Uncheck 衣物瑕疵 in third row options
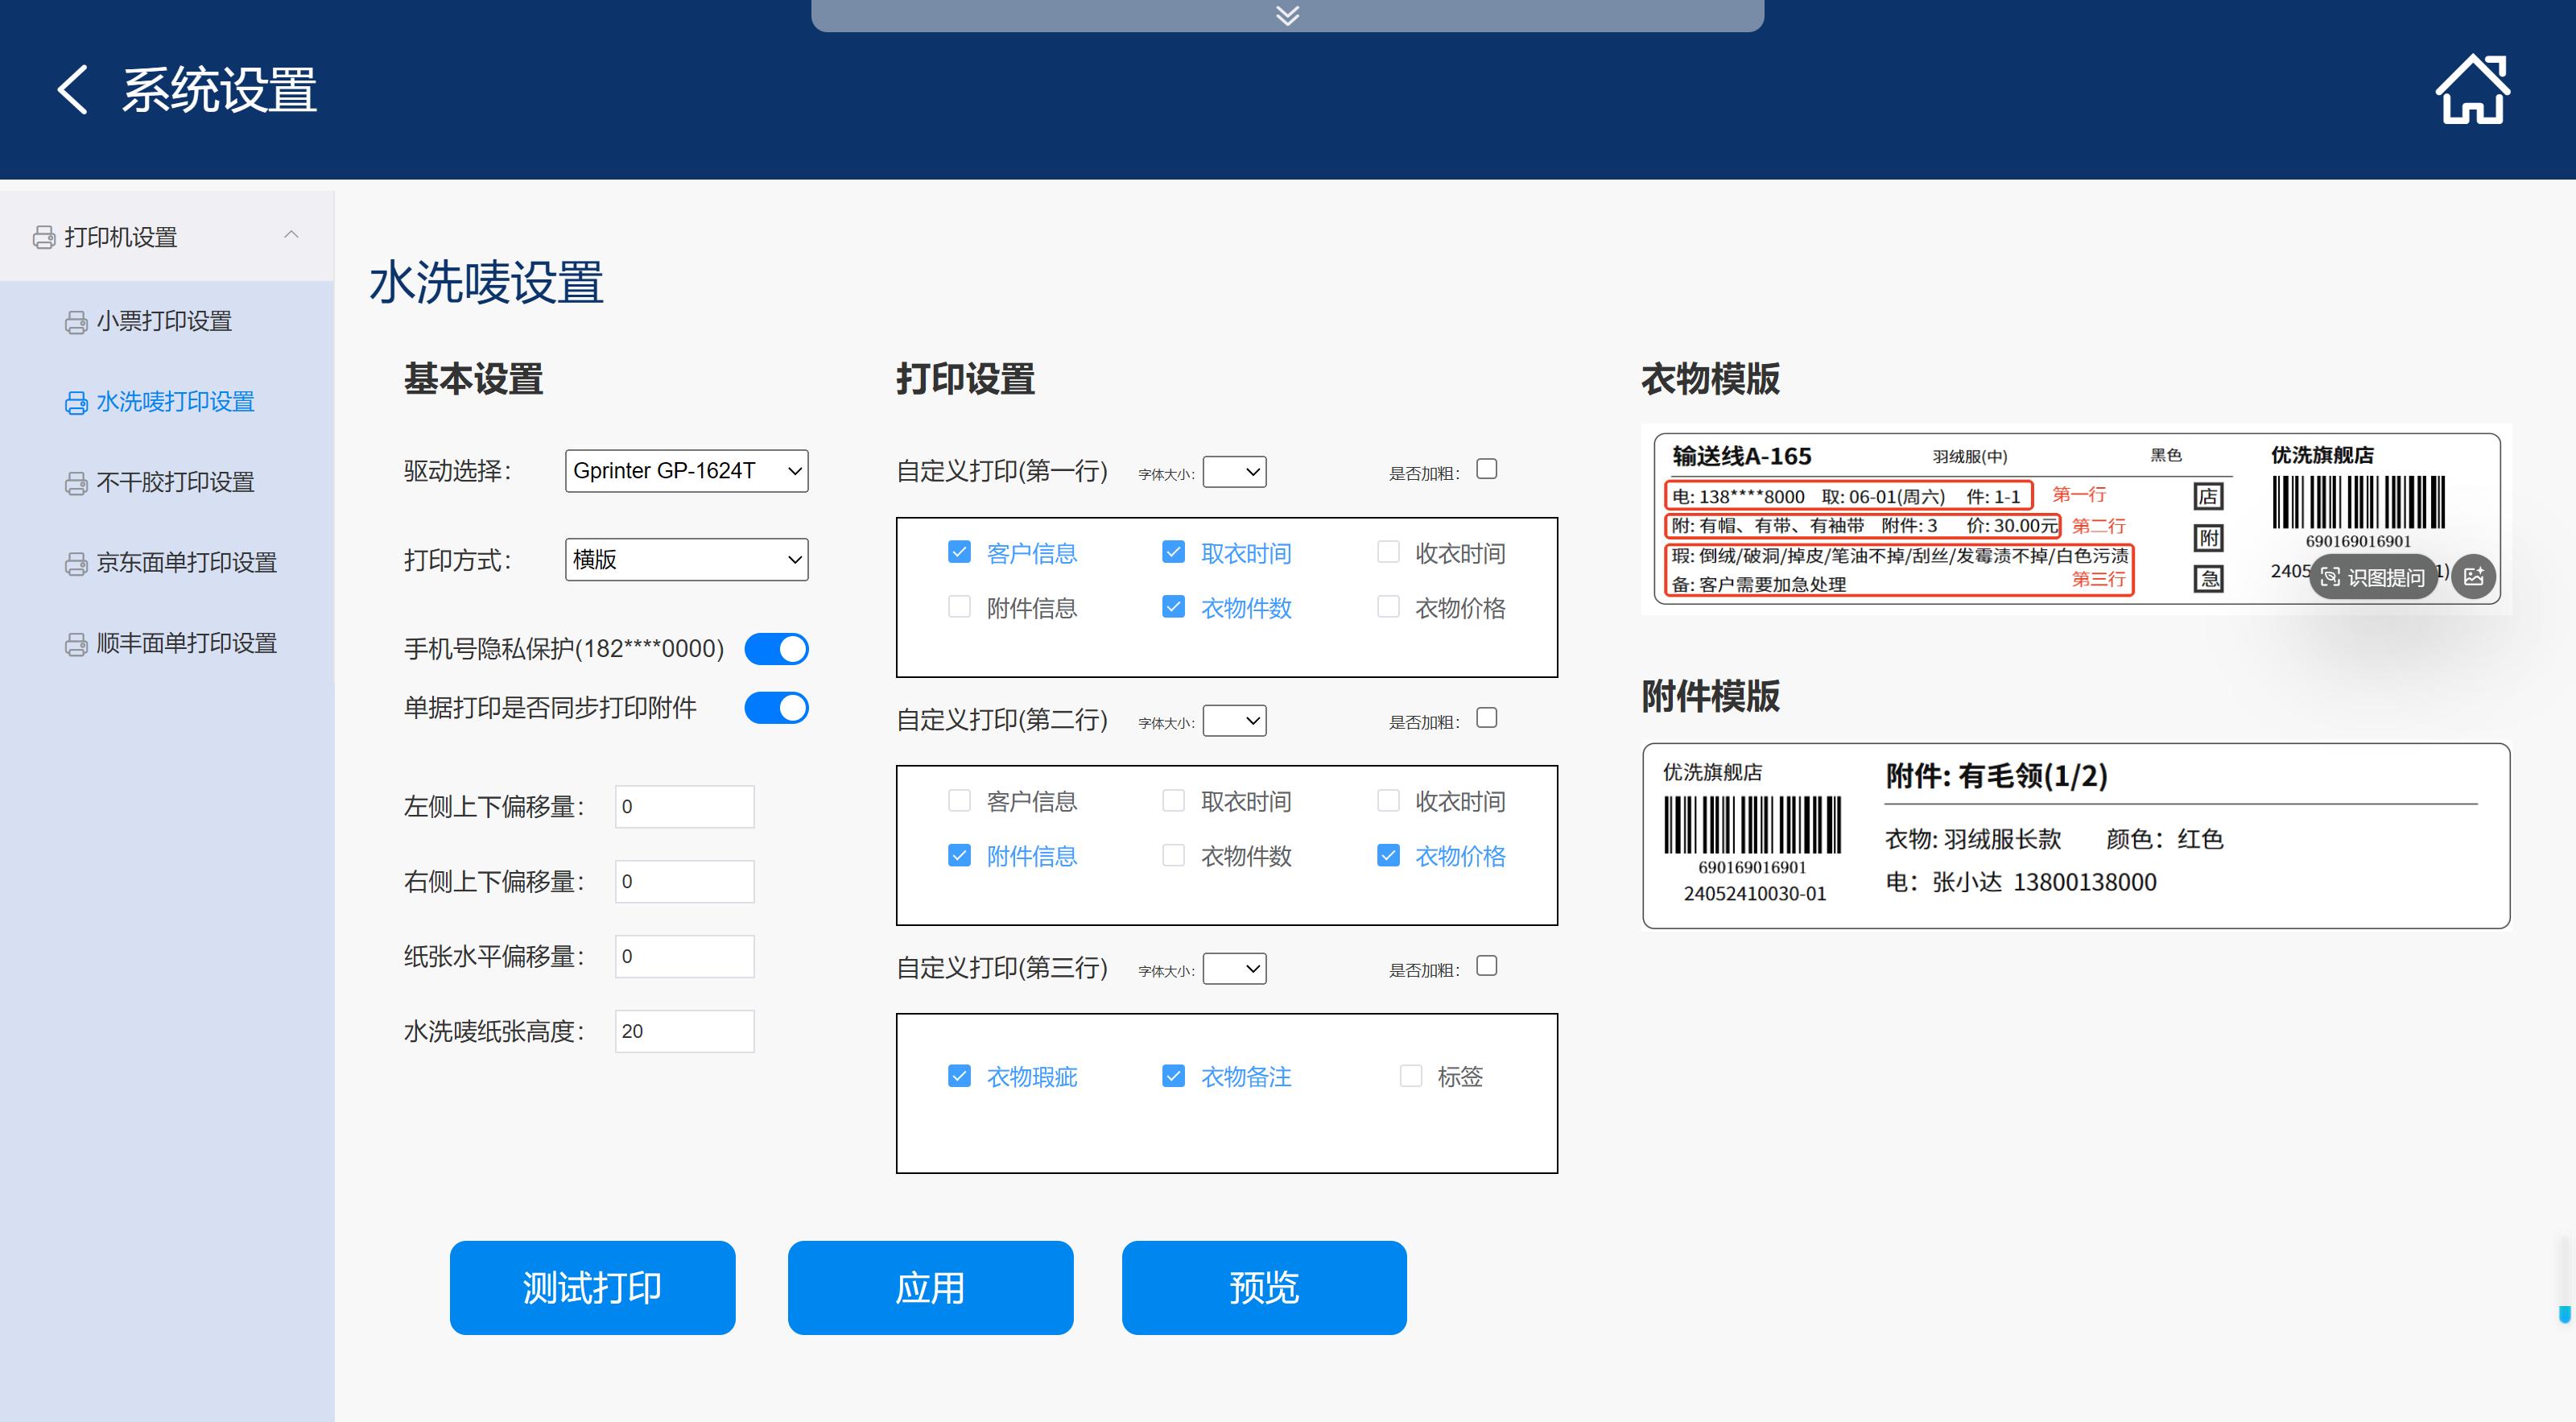Screen dimensions: 2576x1422 [x=959, y=1076]
